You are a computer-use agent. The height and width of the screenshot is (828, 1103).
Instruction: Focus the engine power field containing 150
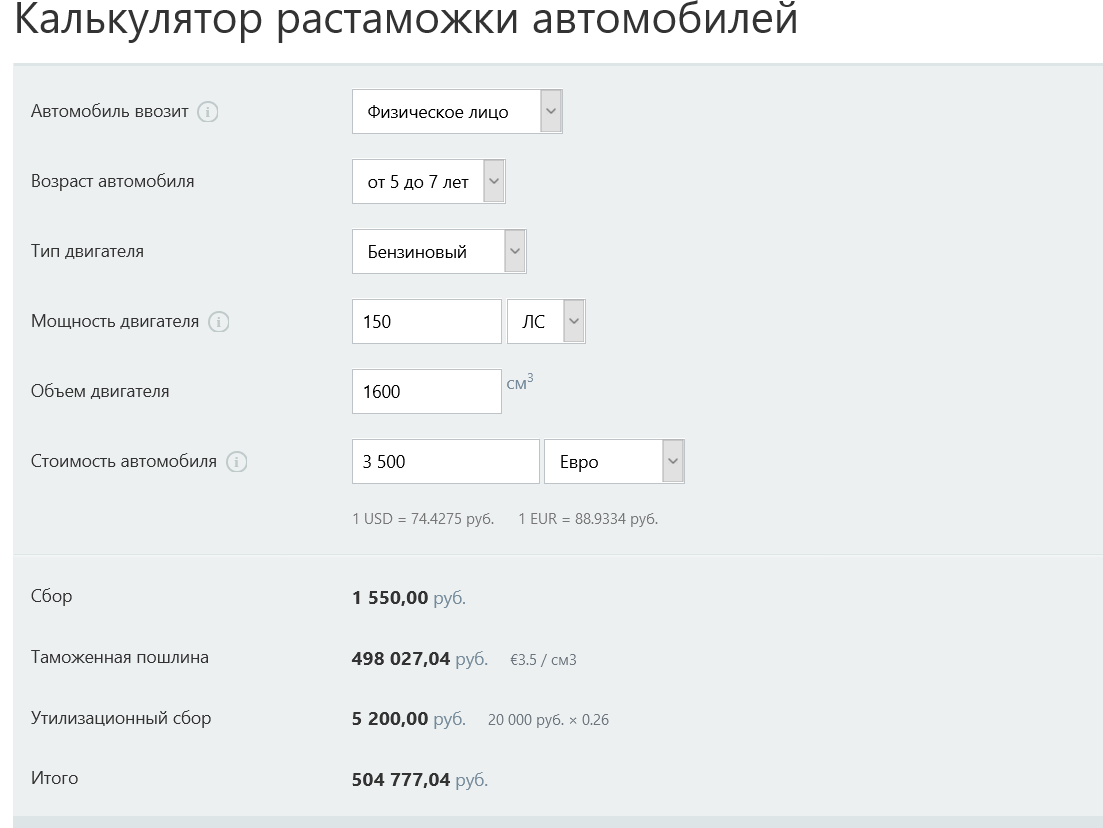point(426,322)
